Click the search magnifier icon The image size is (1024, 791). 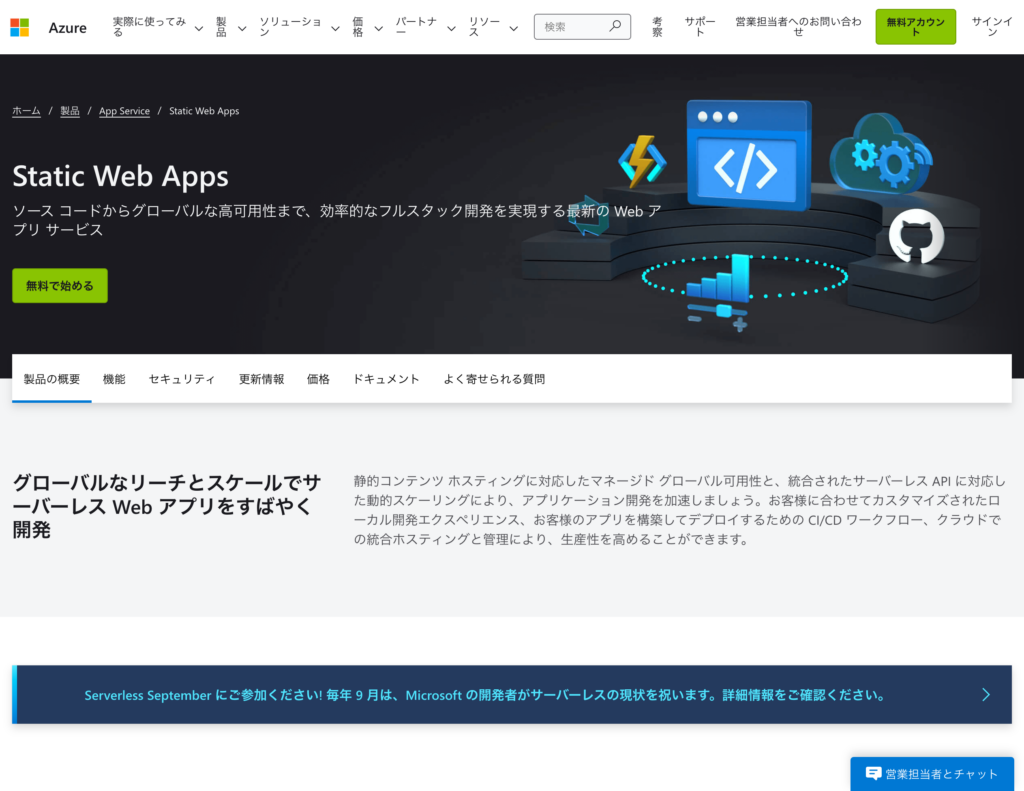[x=615, y=27]
